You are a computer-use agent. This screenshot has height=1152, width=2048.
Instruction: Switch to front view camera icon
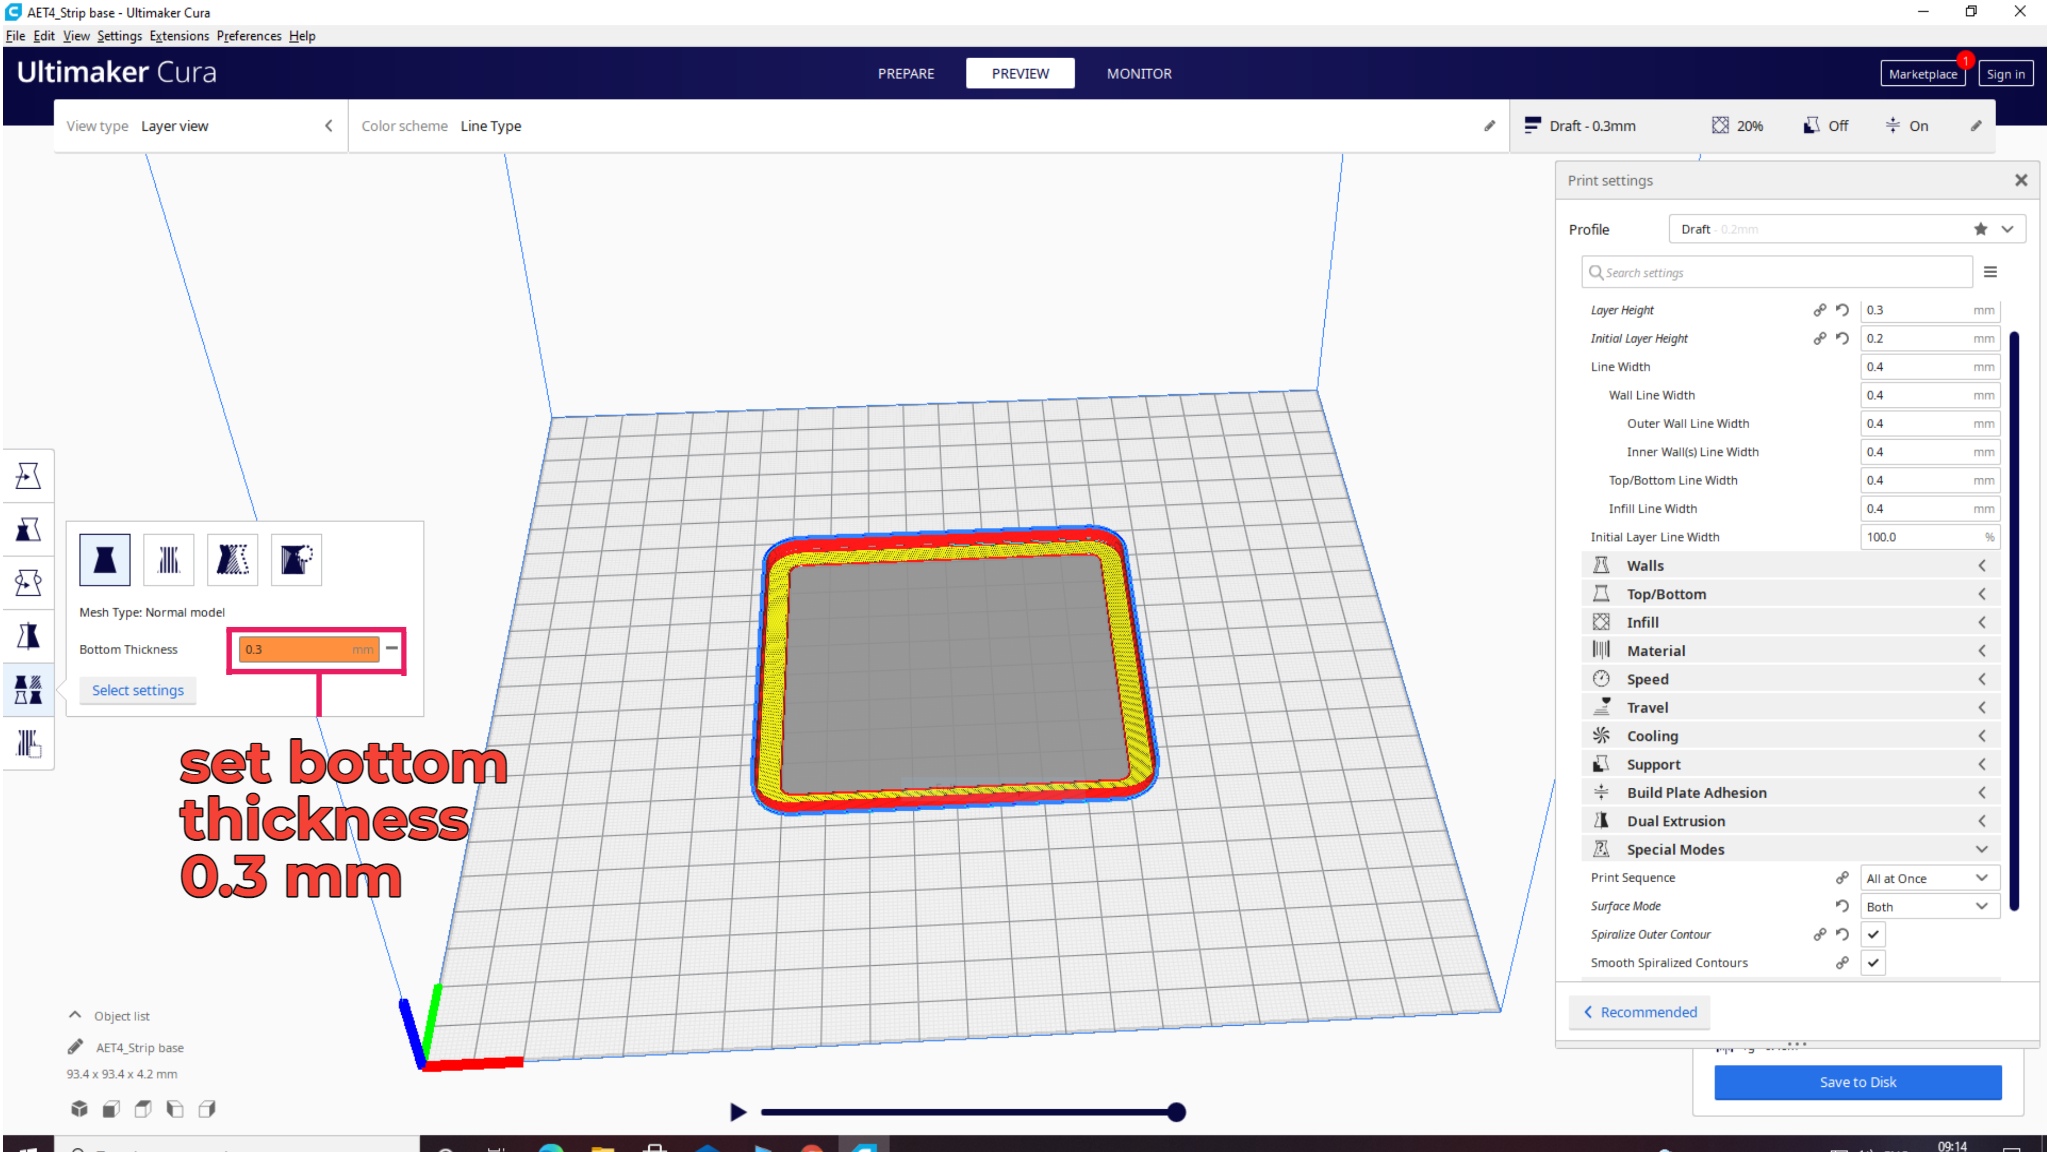tap(111, 1108)
